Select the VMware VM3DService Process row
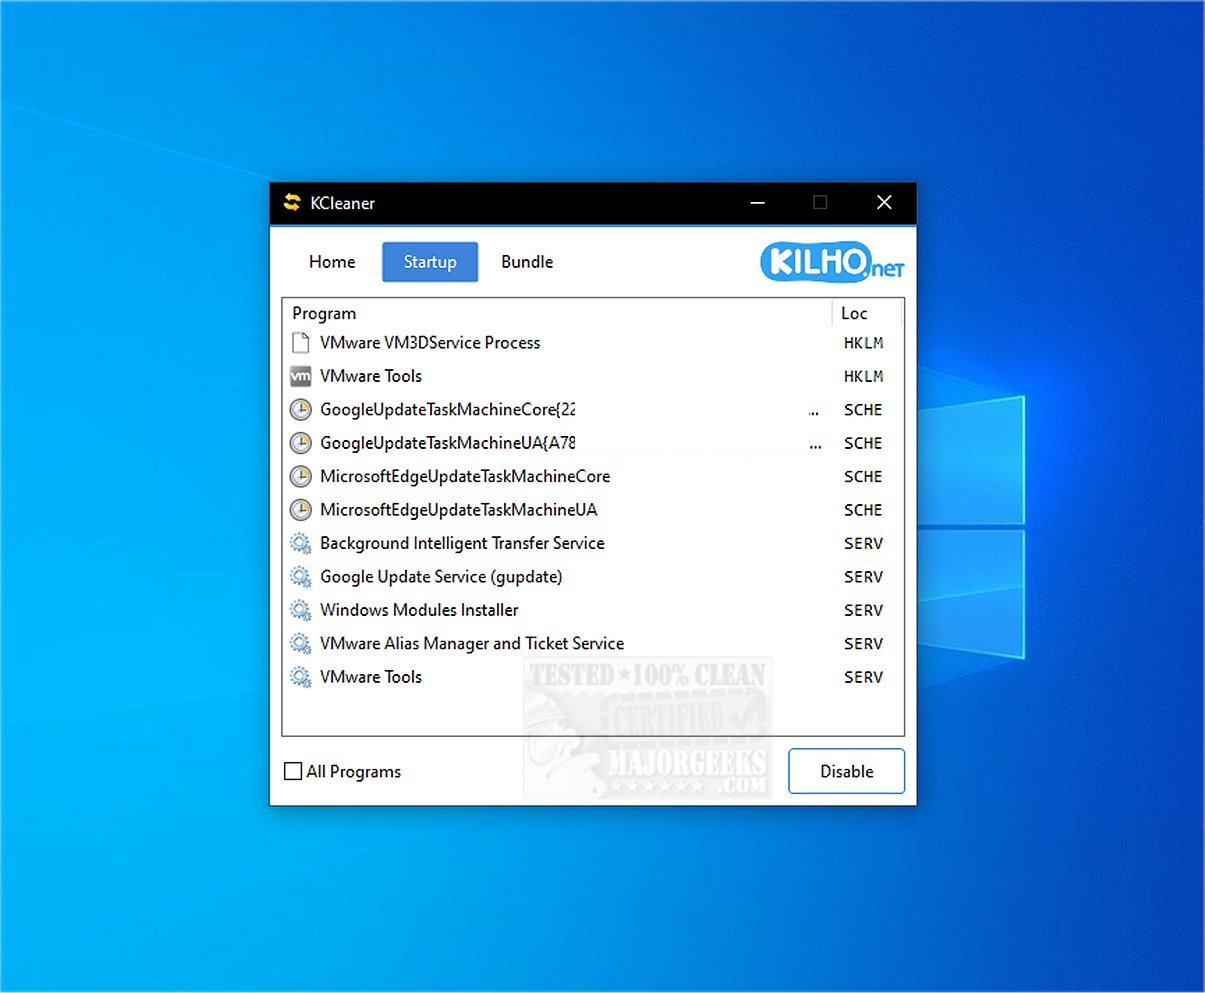 [x=593, y=343]
